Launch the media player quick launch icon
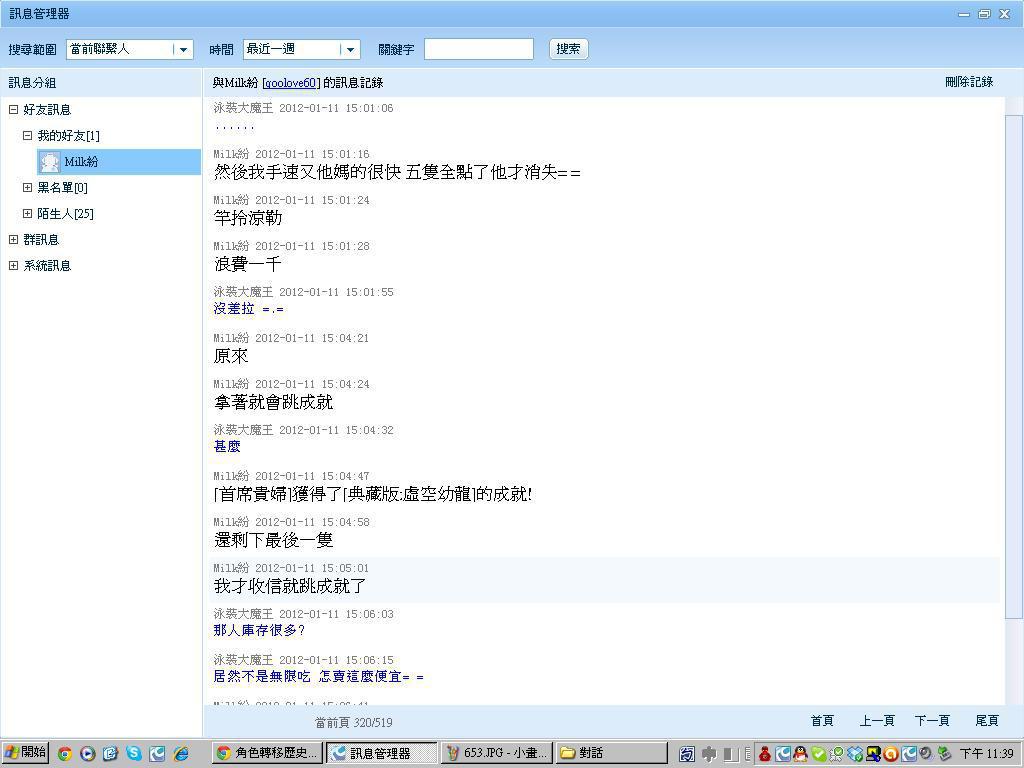Screen dimensions: 1024x768 88,753
